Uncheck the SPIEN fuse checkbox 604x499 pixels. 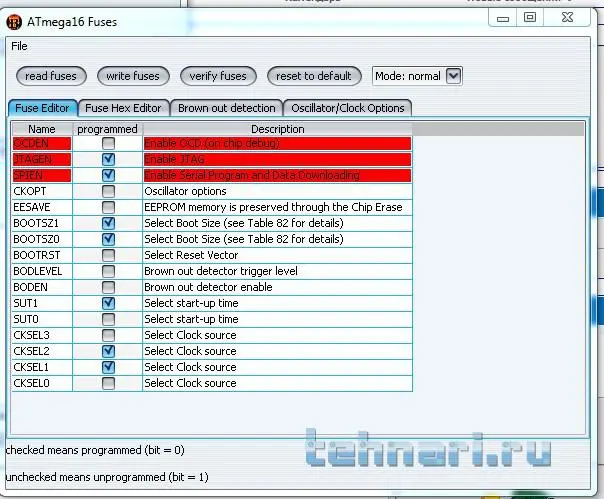pyautogui.click(x=108, y=175)
